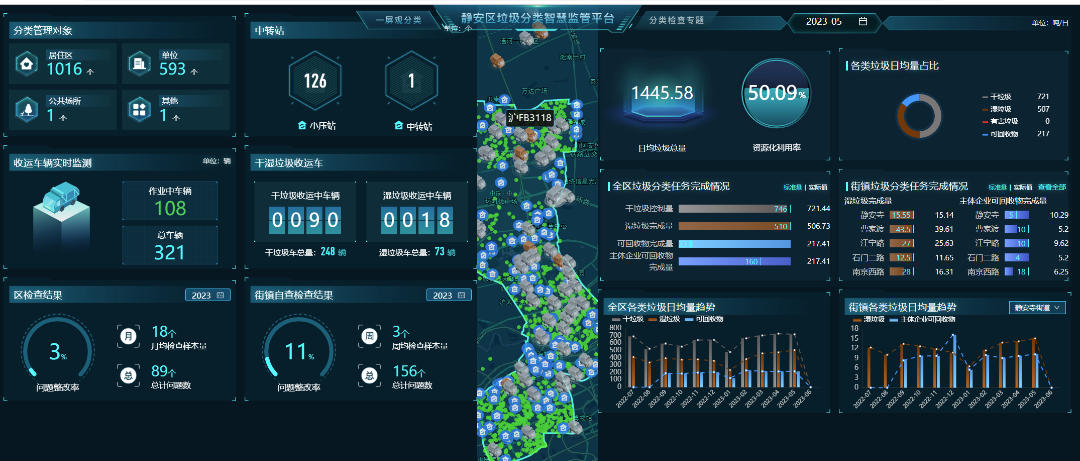Open the 2023 05 date picker
Screen dimensions: 1080x461
coord(833,21)
